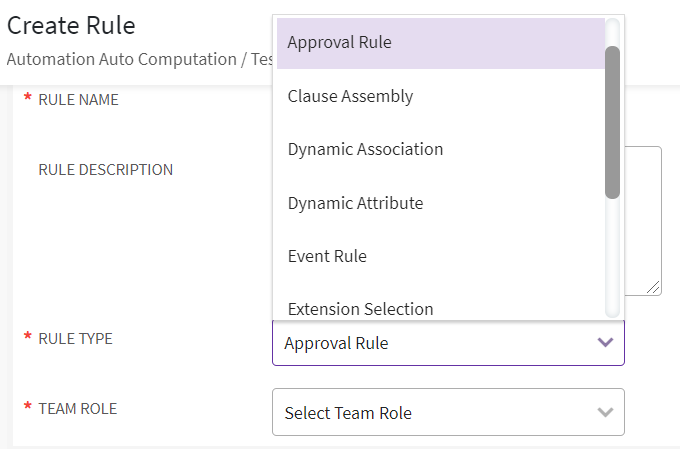
Task: Collapse the Rule Type dropdown using its chevron
Action: [x=605, y=343]
